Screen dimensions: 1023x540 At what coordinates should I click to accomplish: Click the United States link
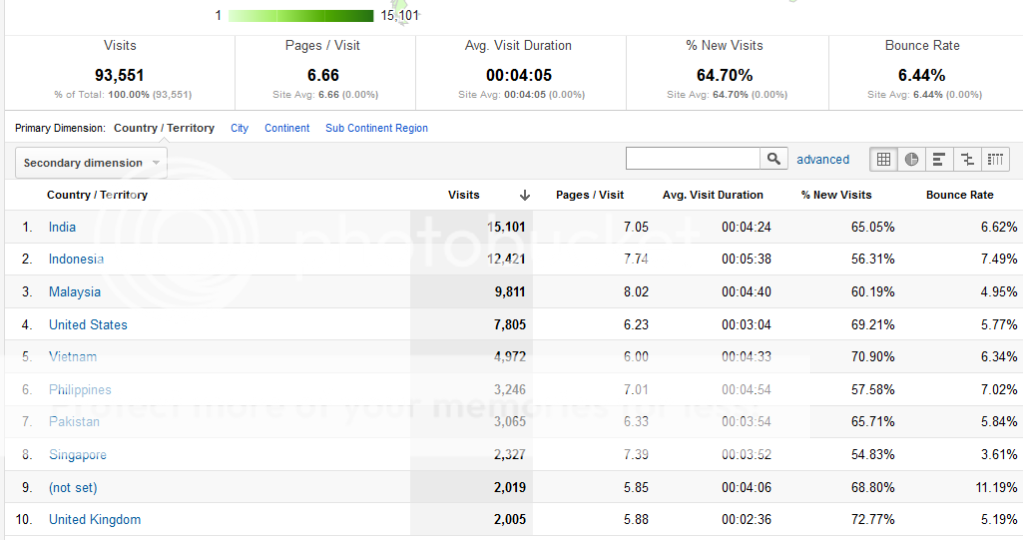pos(88,325)
